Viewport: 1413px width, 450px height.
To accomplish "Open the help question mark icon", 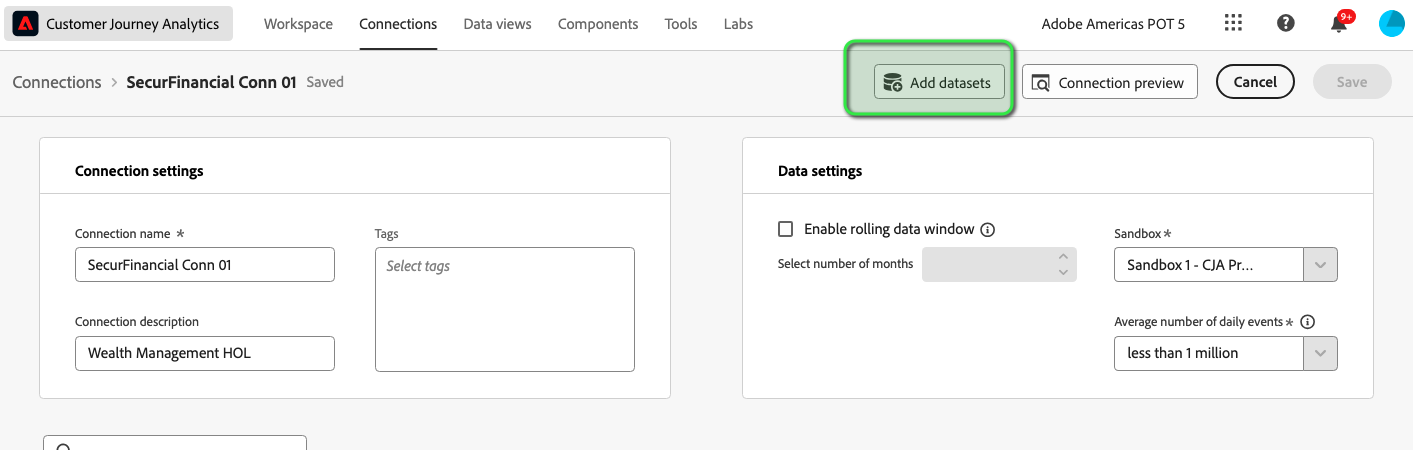I will [x=1286, y=23].
